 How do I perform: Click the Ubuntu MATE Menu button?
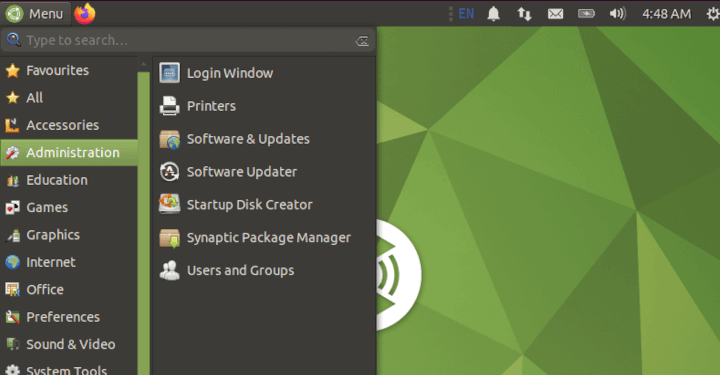35,14
